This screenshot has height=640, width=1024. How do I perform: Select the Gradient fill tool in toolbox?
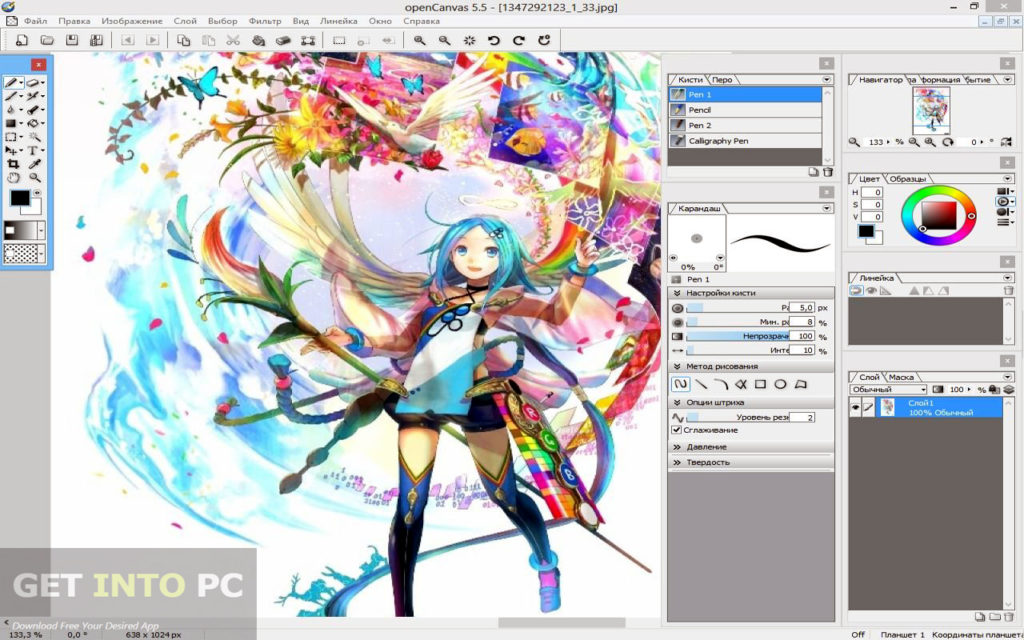coord(10,123)
